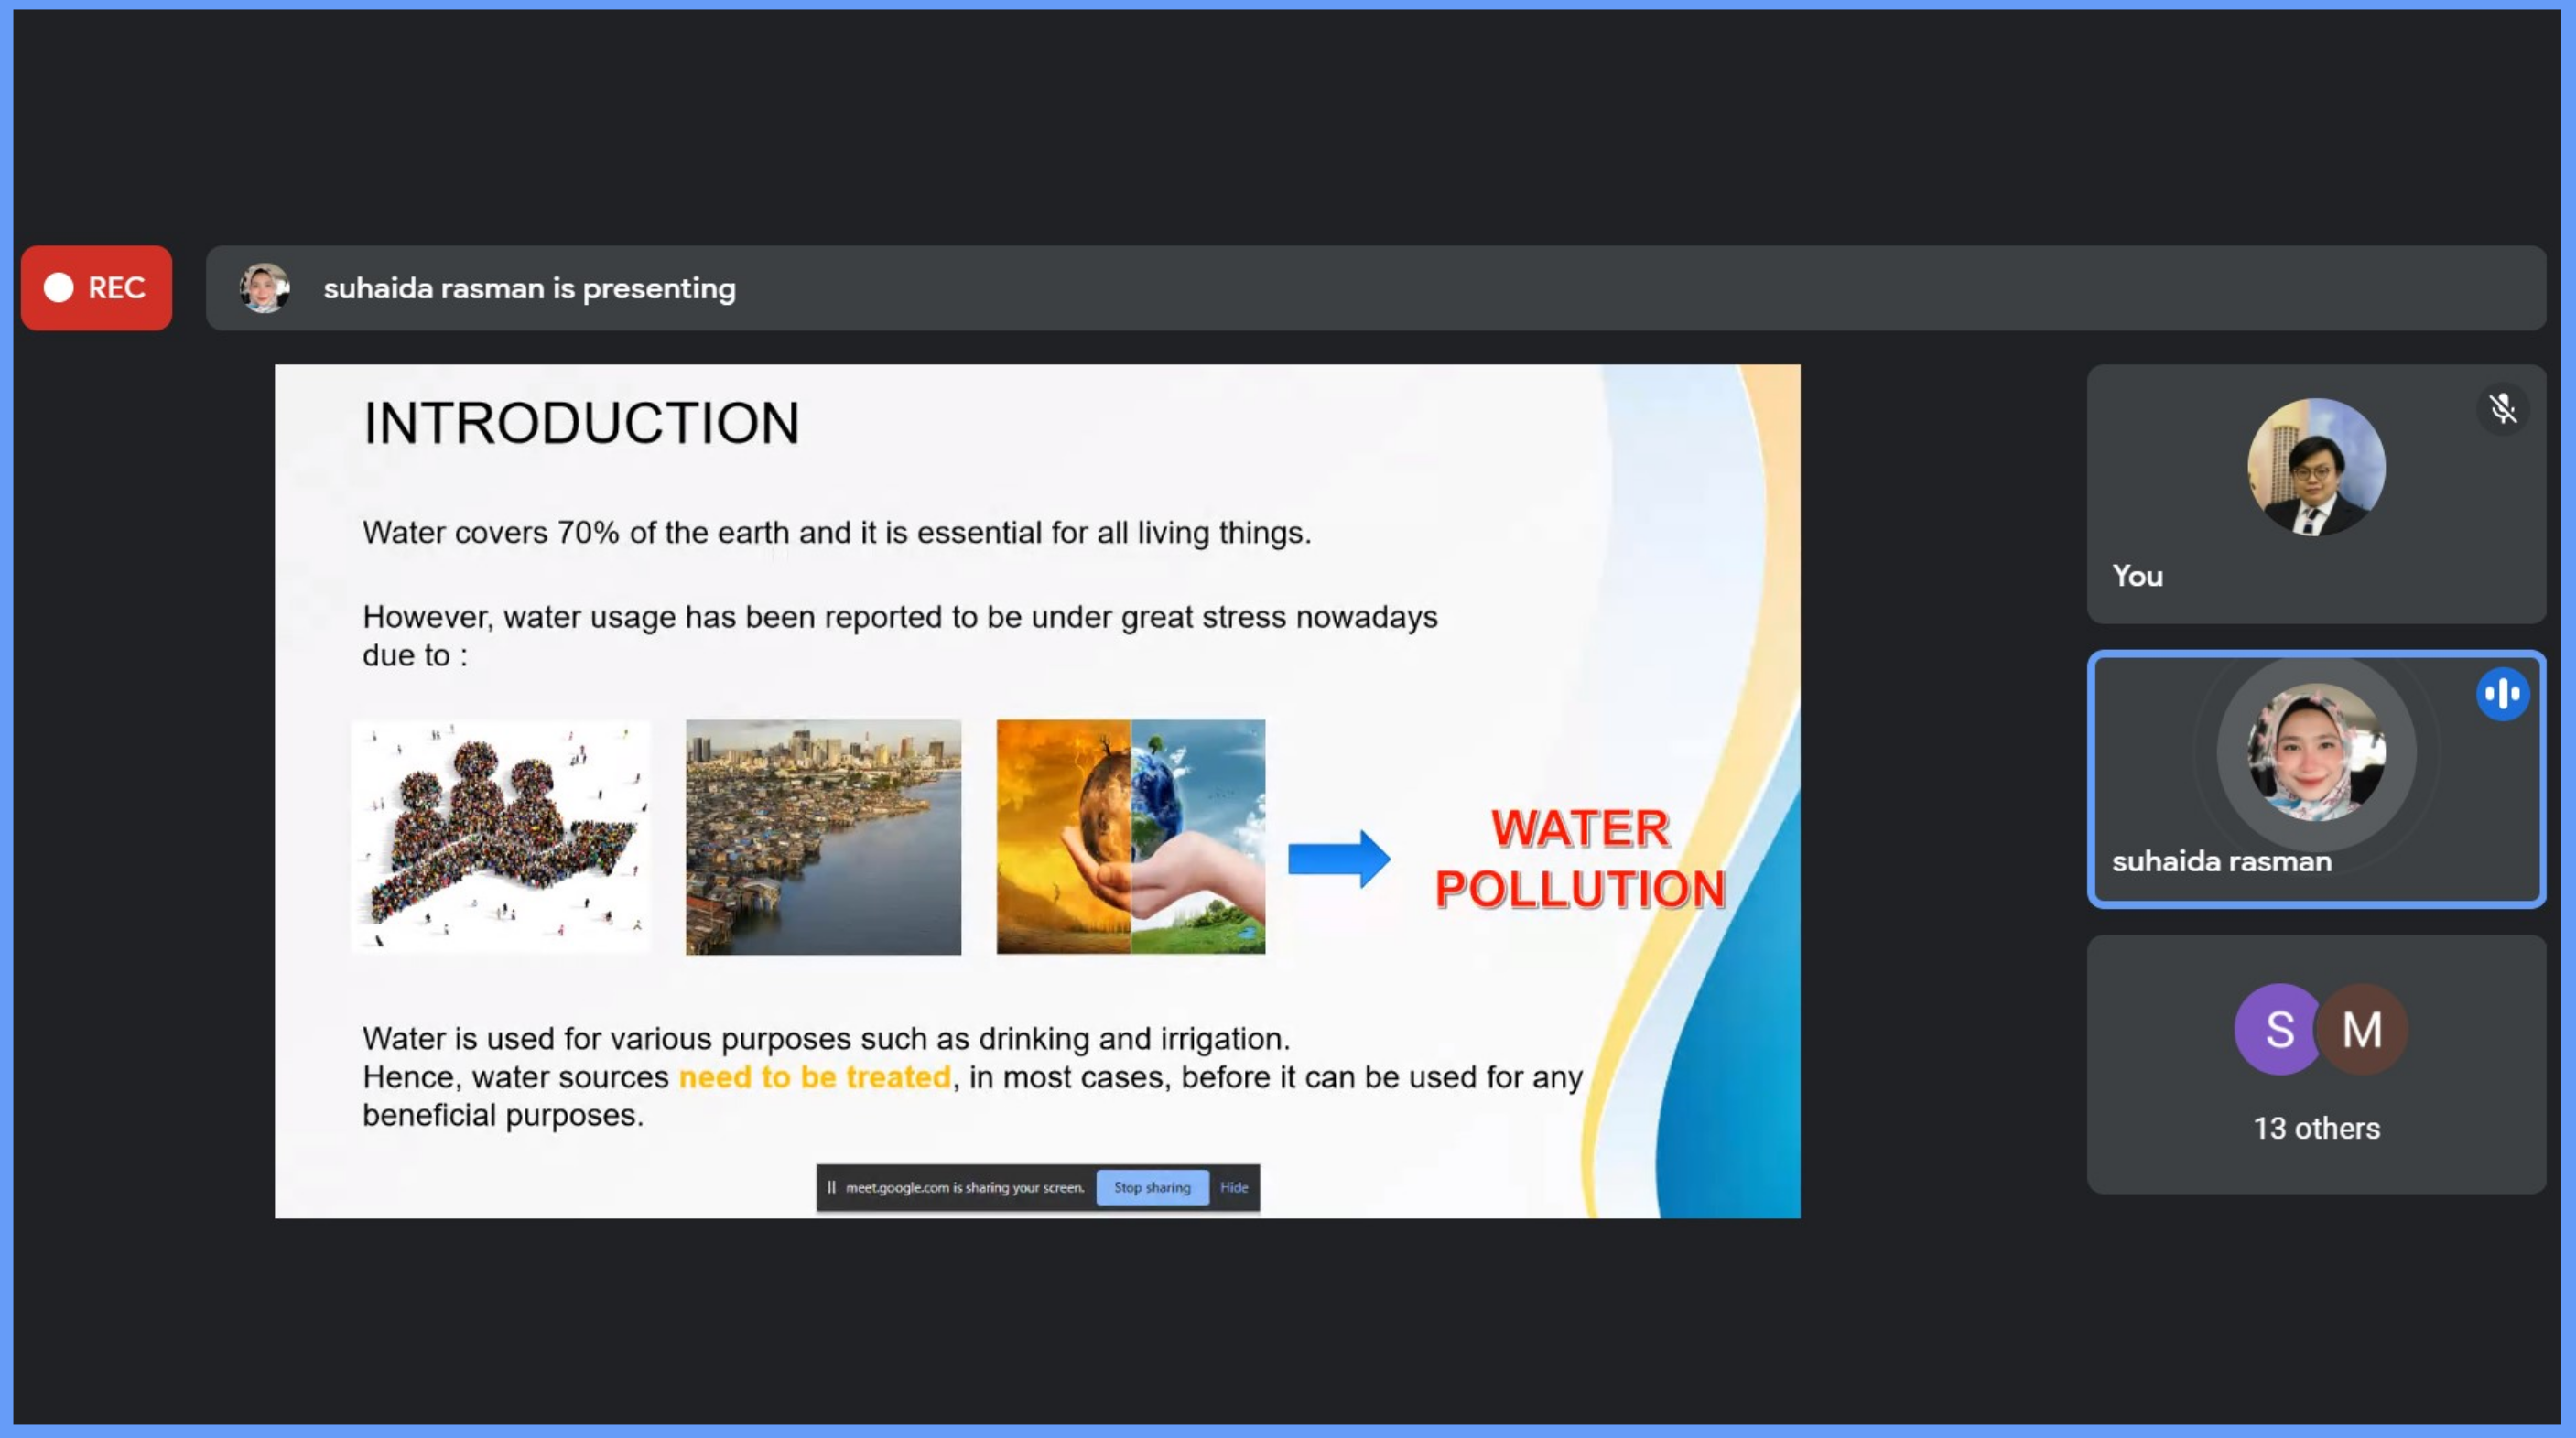Screen dimensions: 2576x1438
Task: Click your profile picture in You tile
Action: [x=2315, y=467]
